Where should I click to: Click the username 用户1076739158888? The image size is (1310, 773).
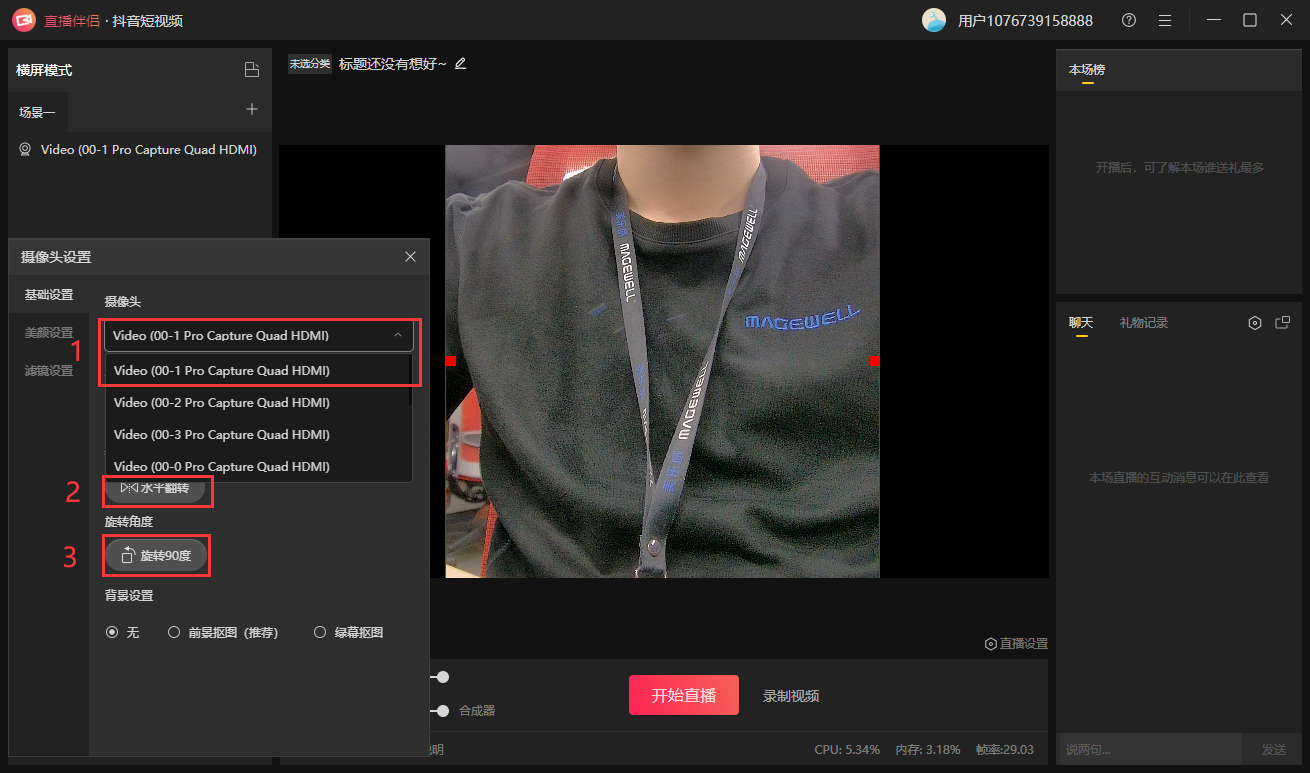pos(1025,21)
